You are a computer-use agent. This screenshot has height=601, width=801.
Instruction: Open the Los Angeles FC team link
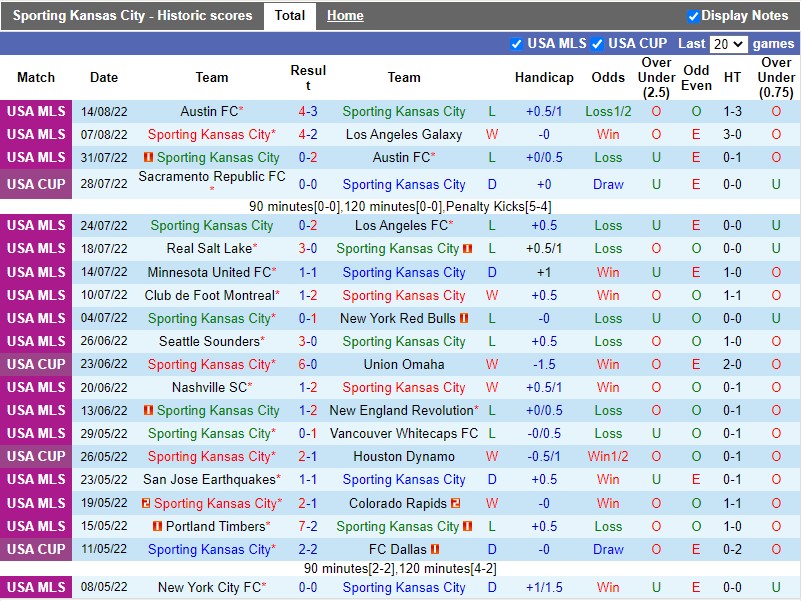pos(400,225)
